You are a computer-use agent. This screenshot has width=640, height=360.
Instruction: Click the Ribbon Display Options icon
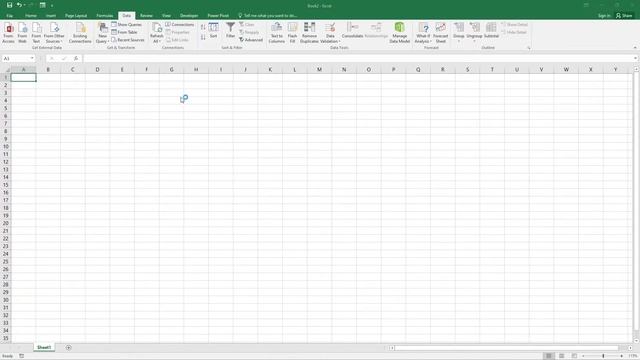(586, 5)
